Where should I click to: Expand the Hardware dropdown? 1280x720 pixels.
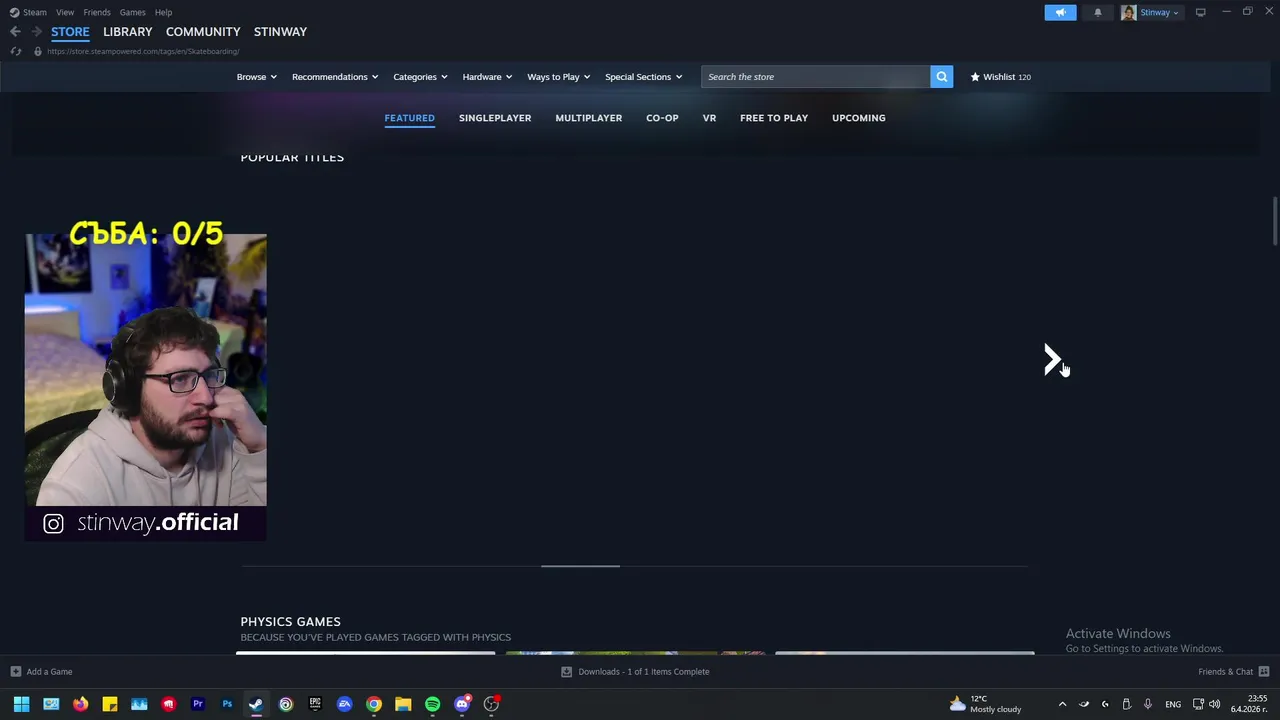point(487,77)
